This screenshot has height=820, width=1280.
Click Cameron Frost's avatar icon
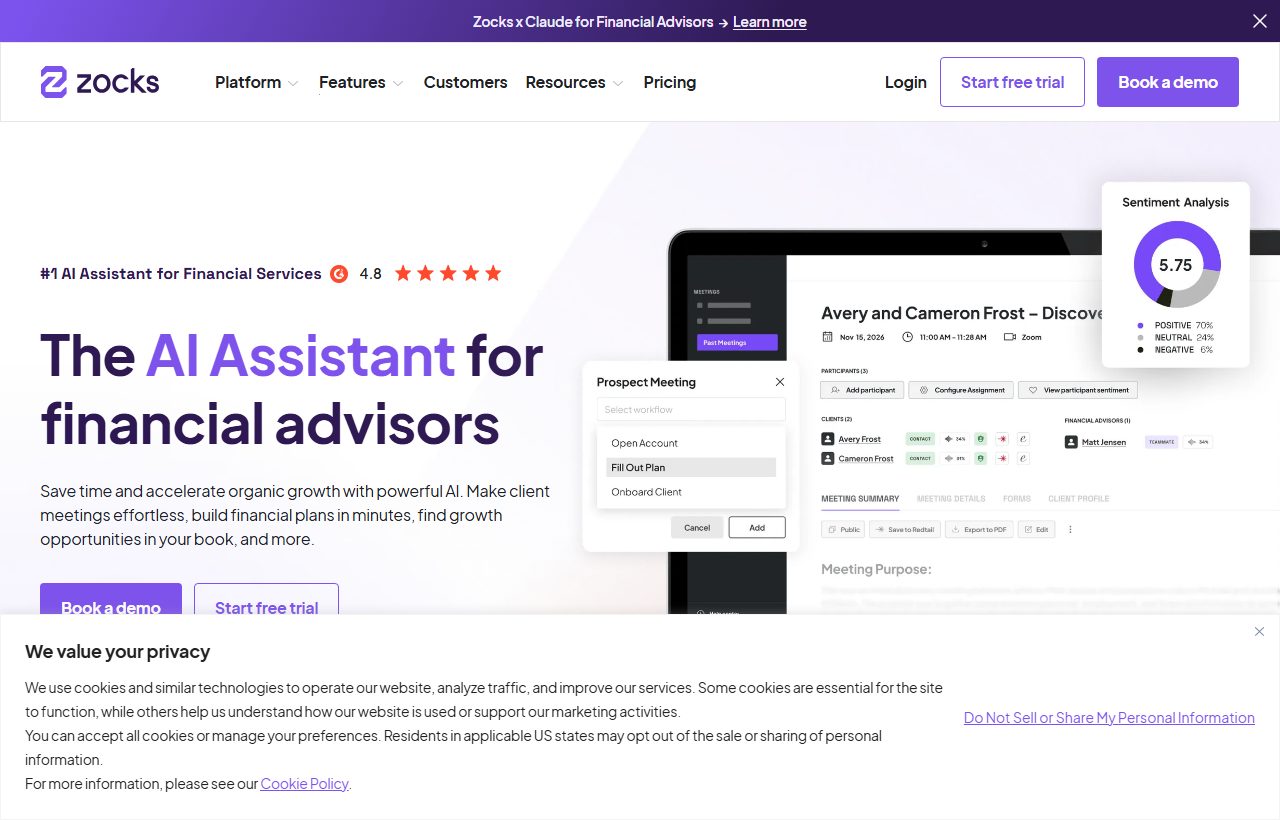[x=828, y=458]
